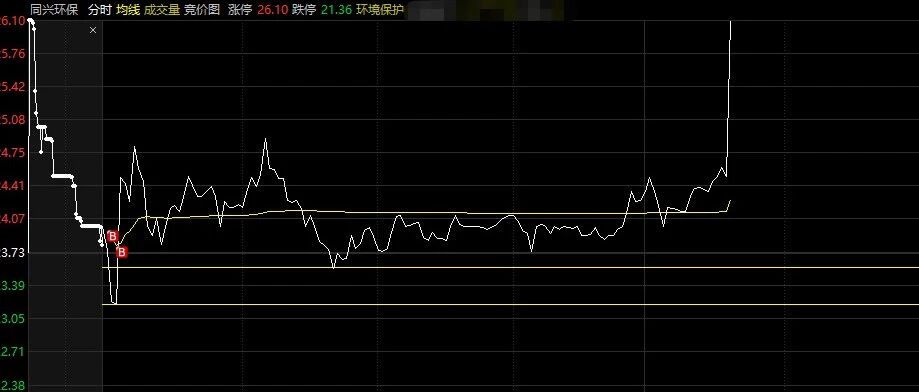This screenshot has height=392, width=919.
Task: Click the limit-down price 21.36
Action: (336, 10)
